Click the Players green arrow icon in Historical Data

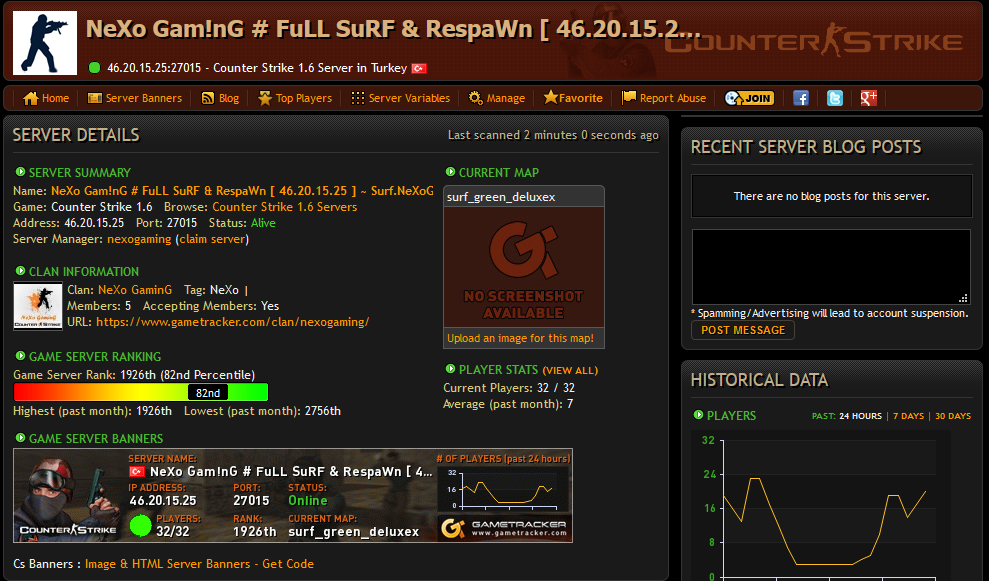698,414
